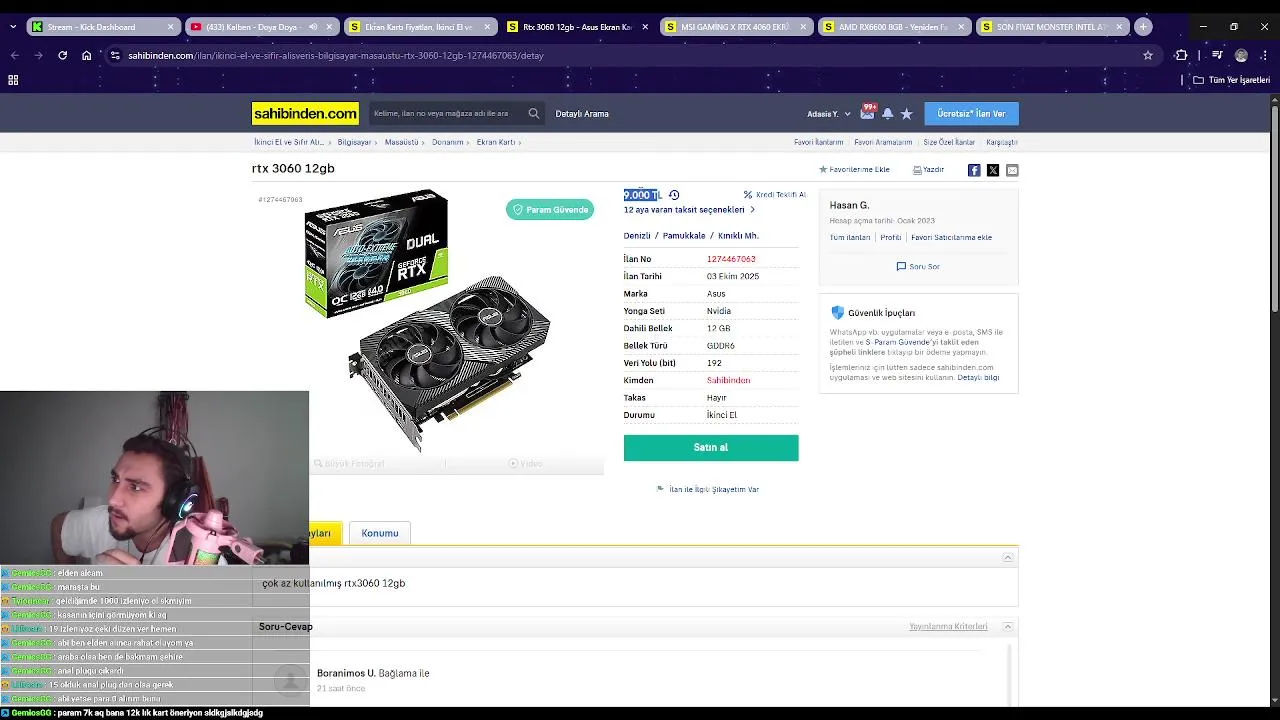Image resolution: width=1280 pixels, height=720 pixels.
Task: Open the notifications bell icon
Action: click(x=887, y=114)
